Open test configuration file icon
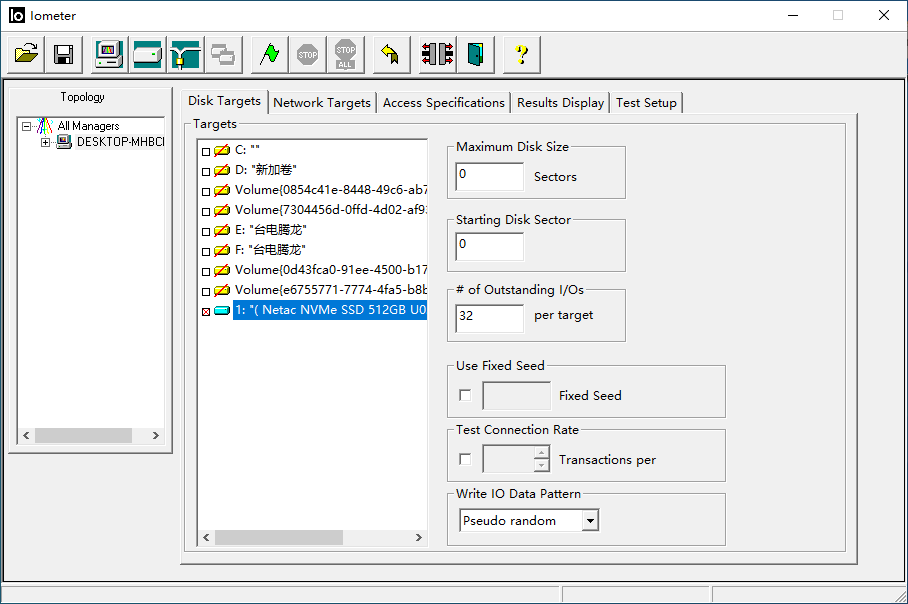908x604 pixels. (x=26, y=54)
